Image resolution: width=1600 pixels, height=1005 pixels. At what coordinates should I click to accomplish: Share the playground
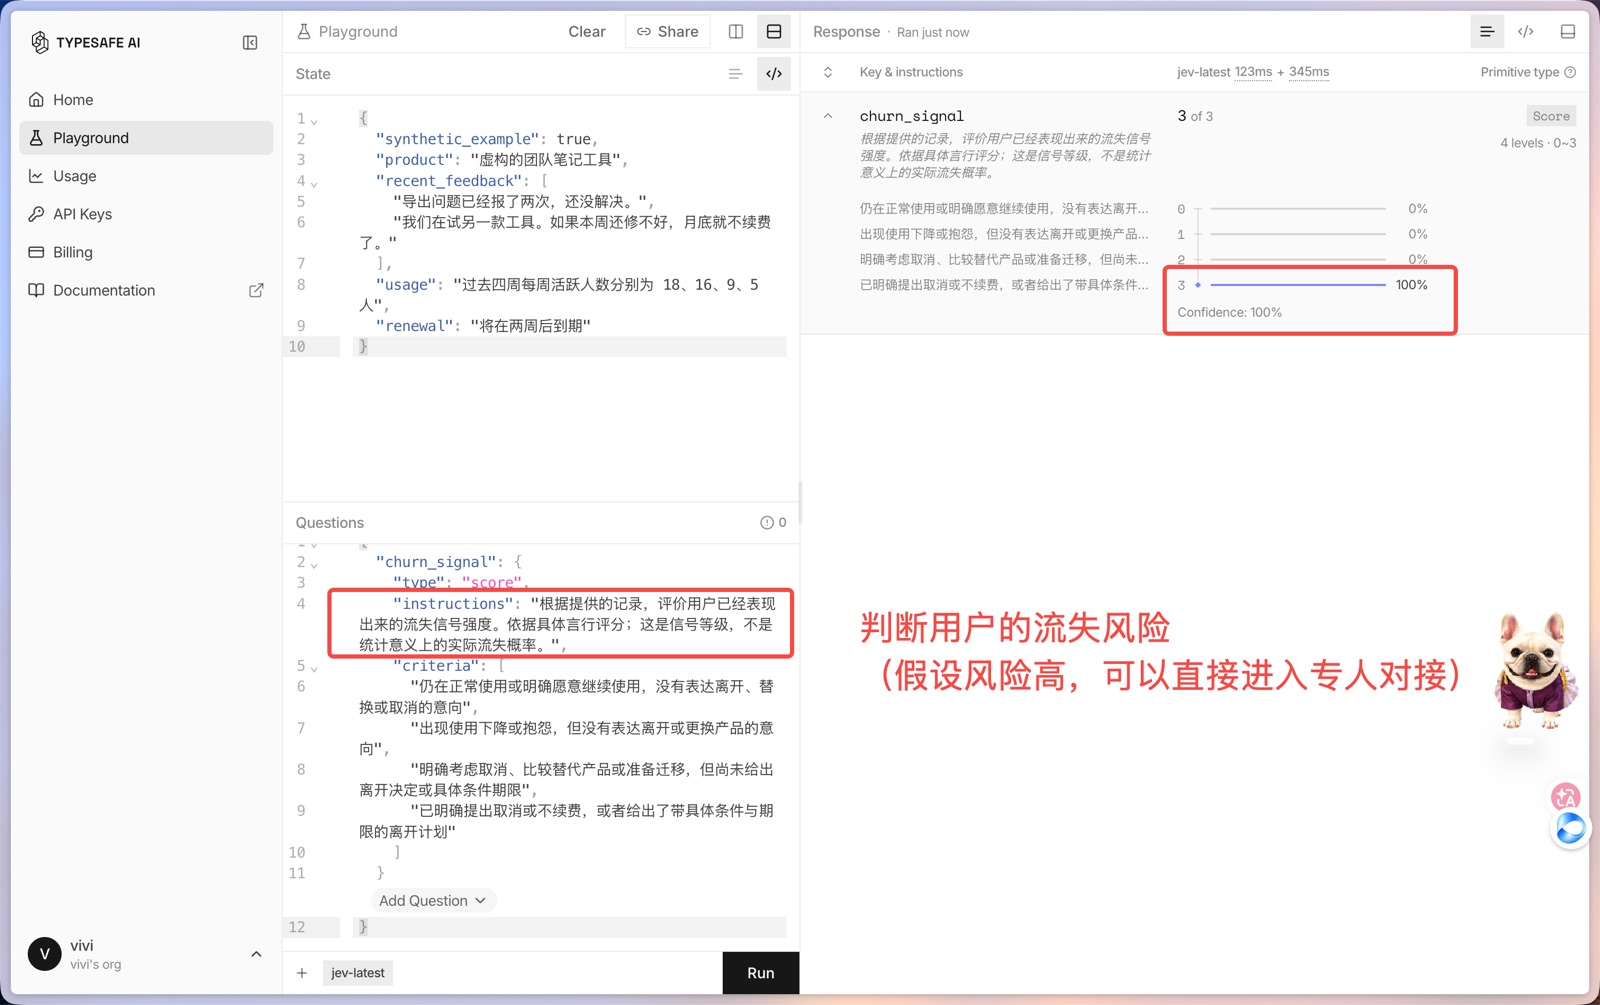click(668, 32)
